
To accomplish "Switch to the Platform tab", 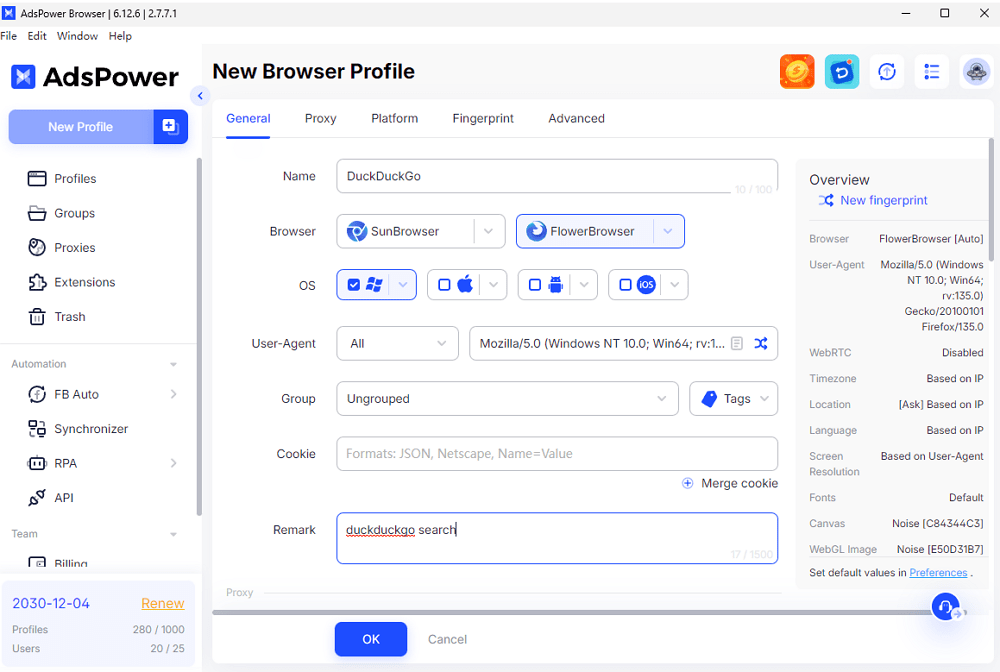I will pos(394,118).
